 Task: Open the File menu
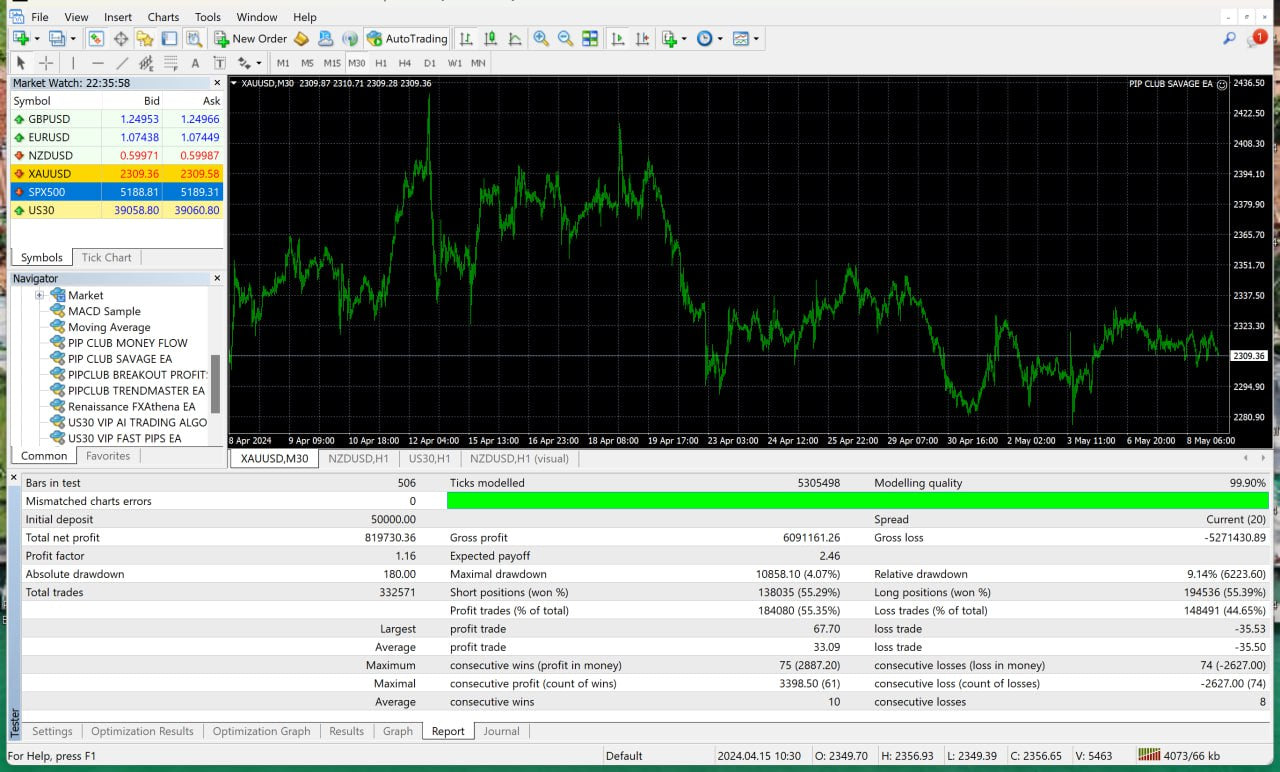point(40,17)
